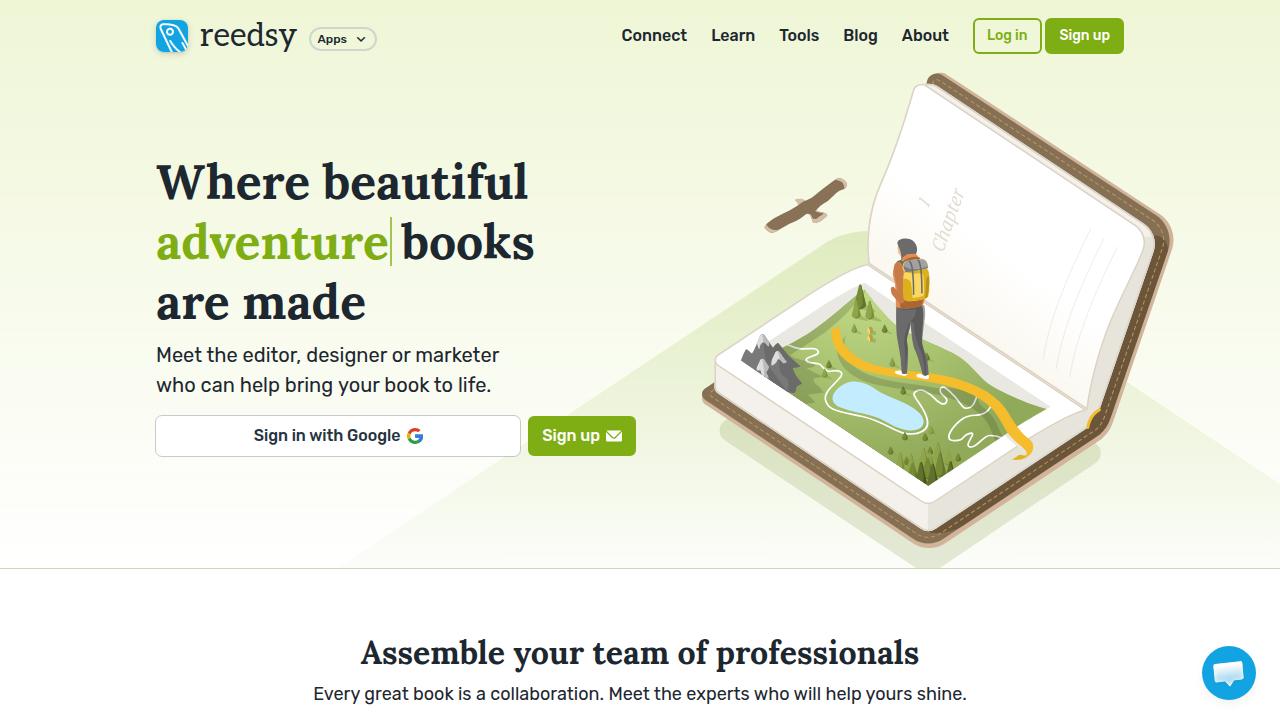Click Sign up in the header
1280x720 pixels.
(1084, 36)
